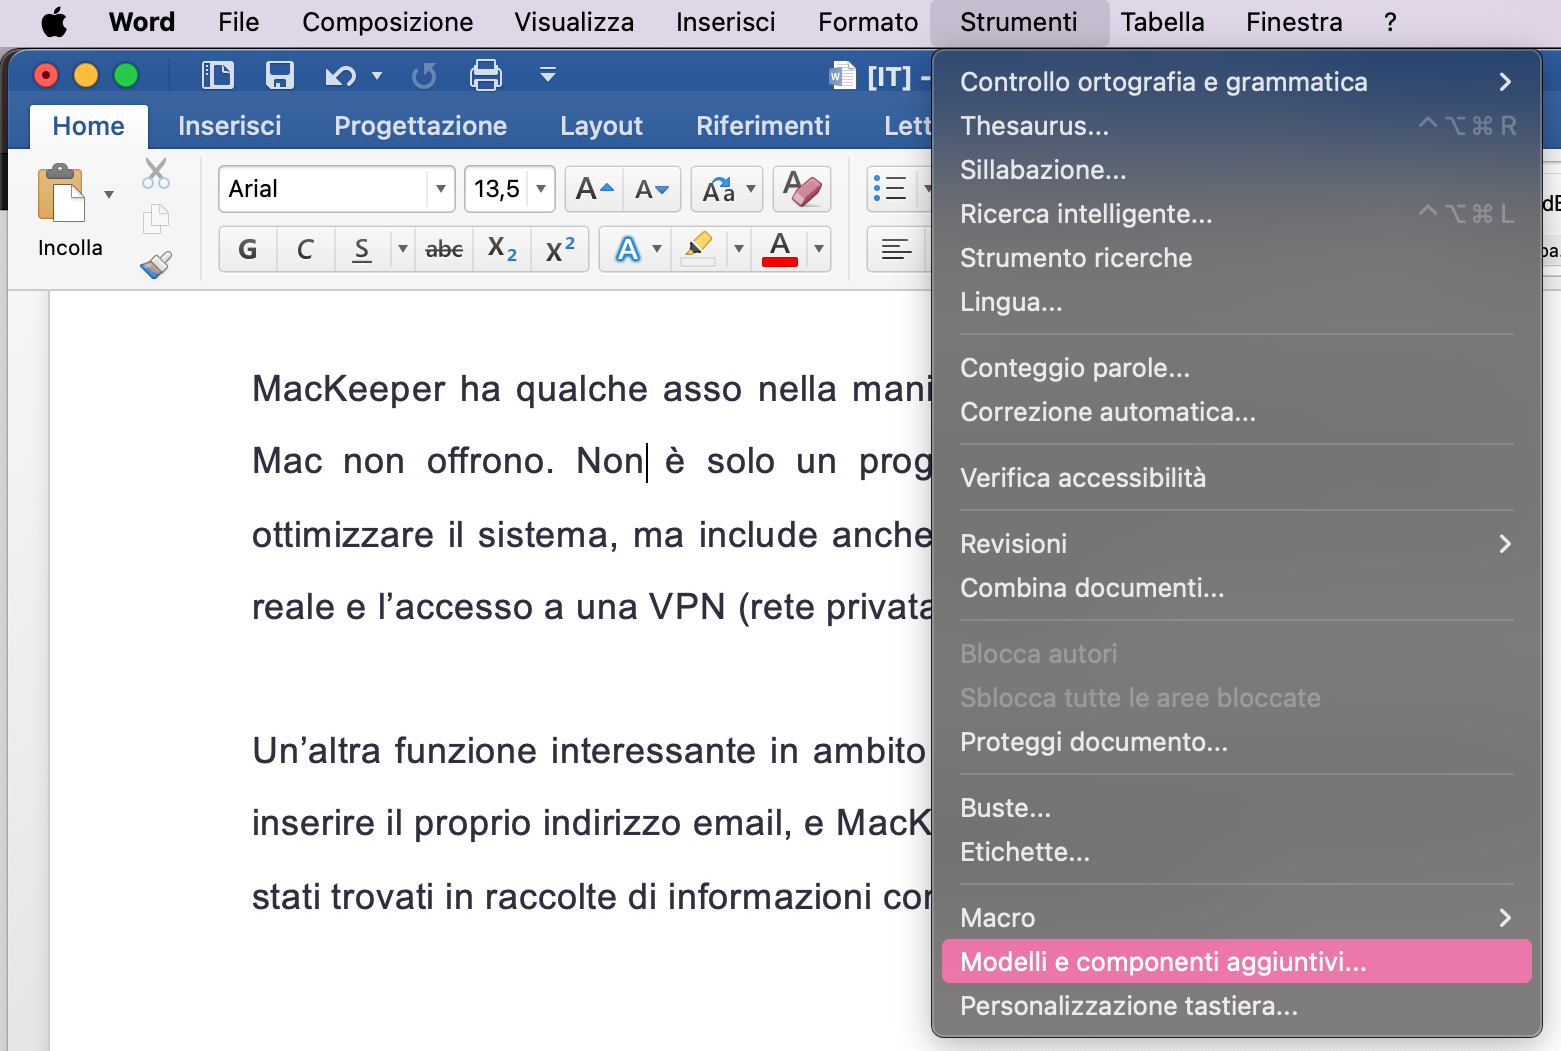Open the Formato menu bar item
The height and width of the screenshot is (1051, 1561).
[868, 22]
